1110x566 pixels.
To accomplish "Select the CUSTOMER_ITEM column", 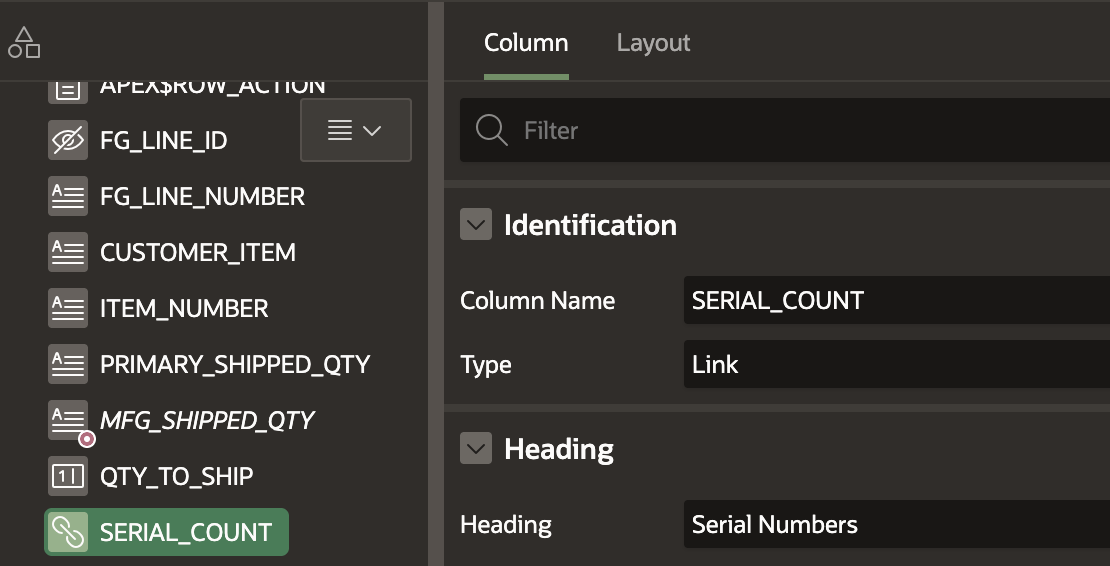I will [198, 252].
